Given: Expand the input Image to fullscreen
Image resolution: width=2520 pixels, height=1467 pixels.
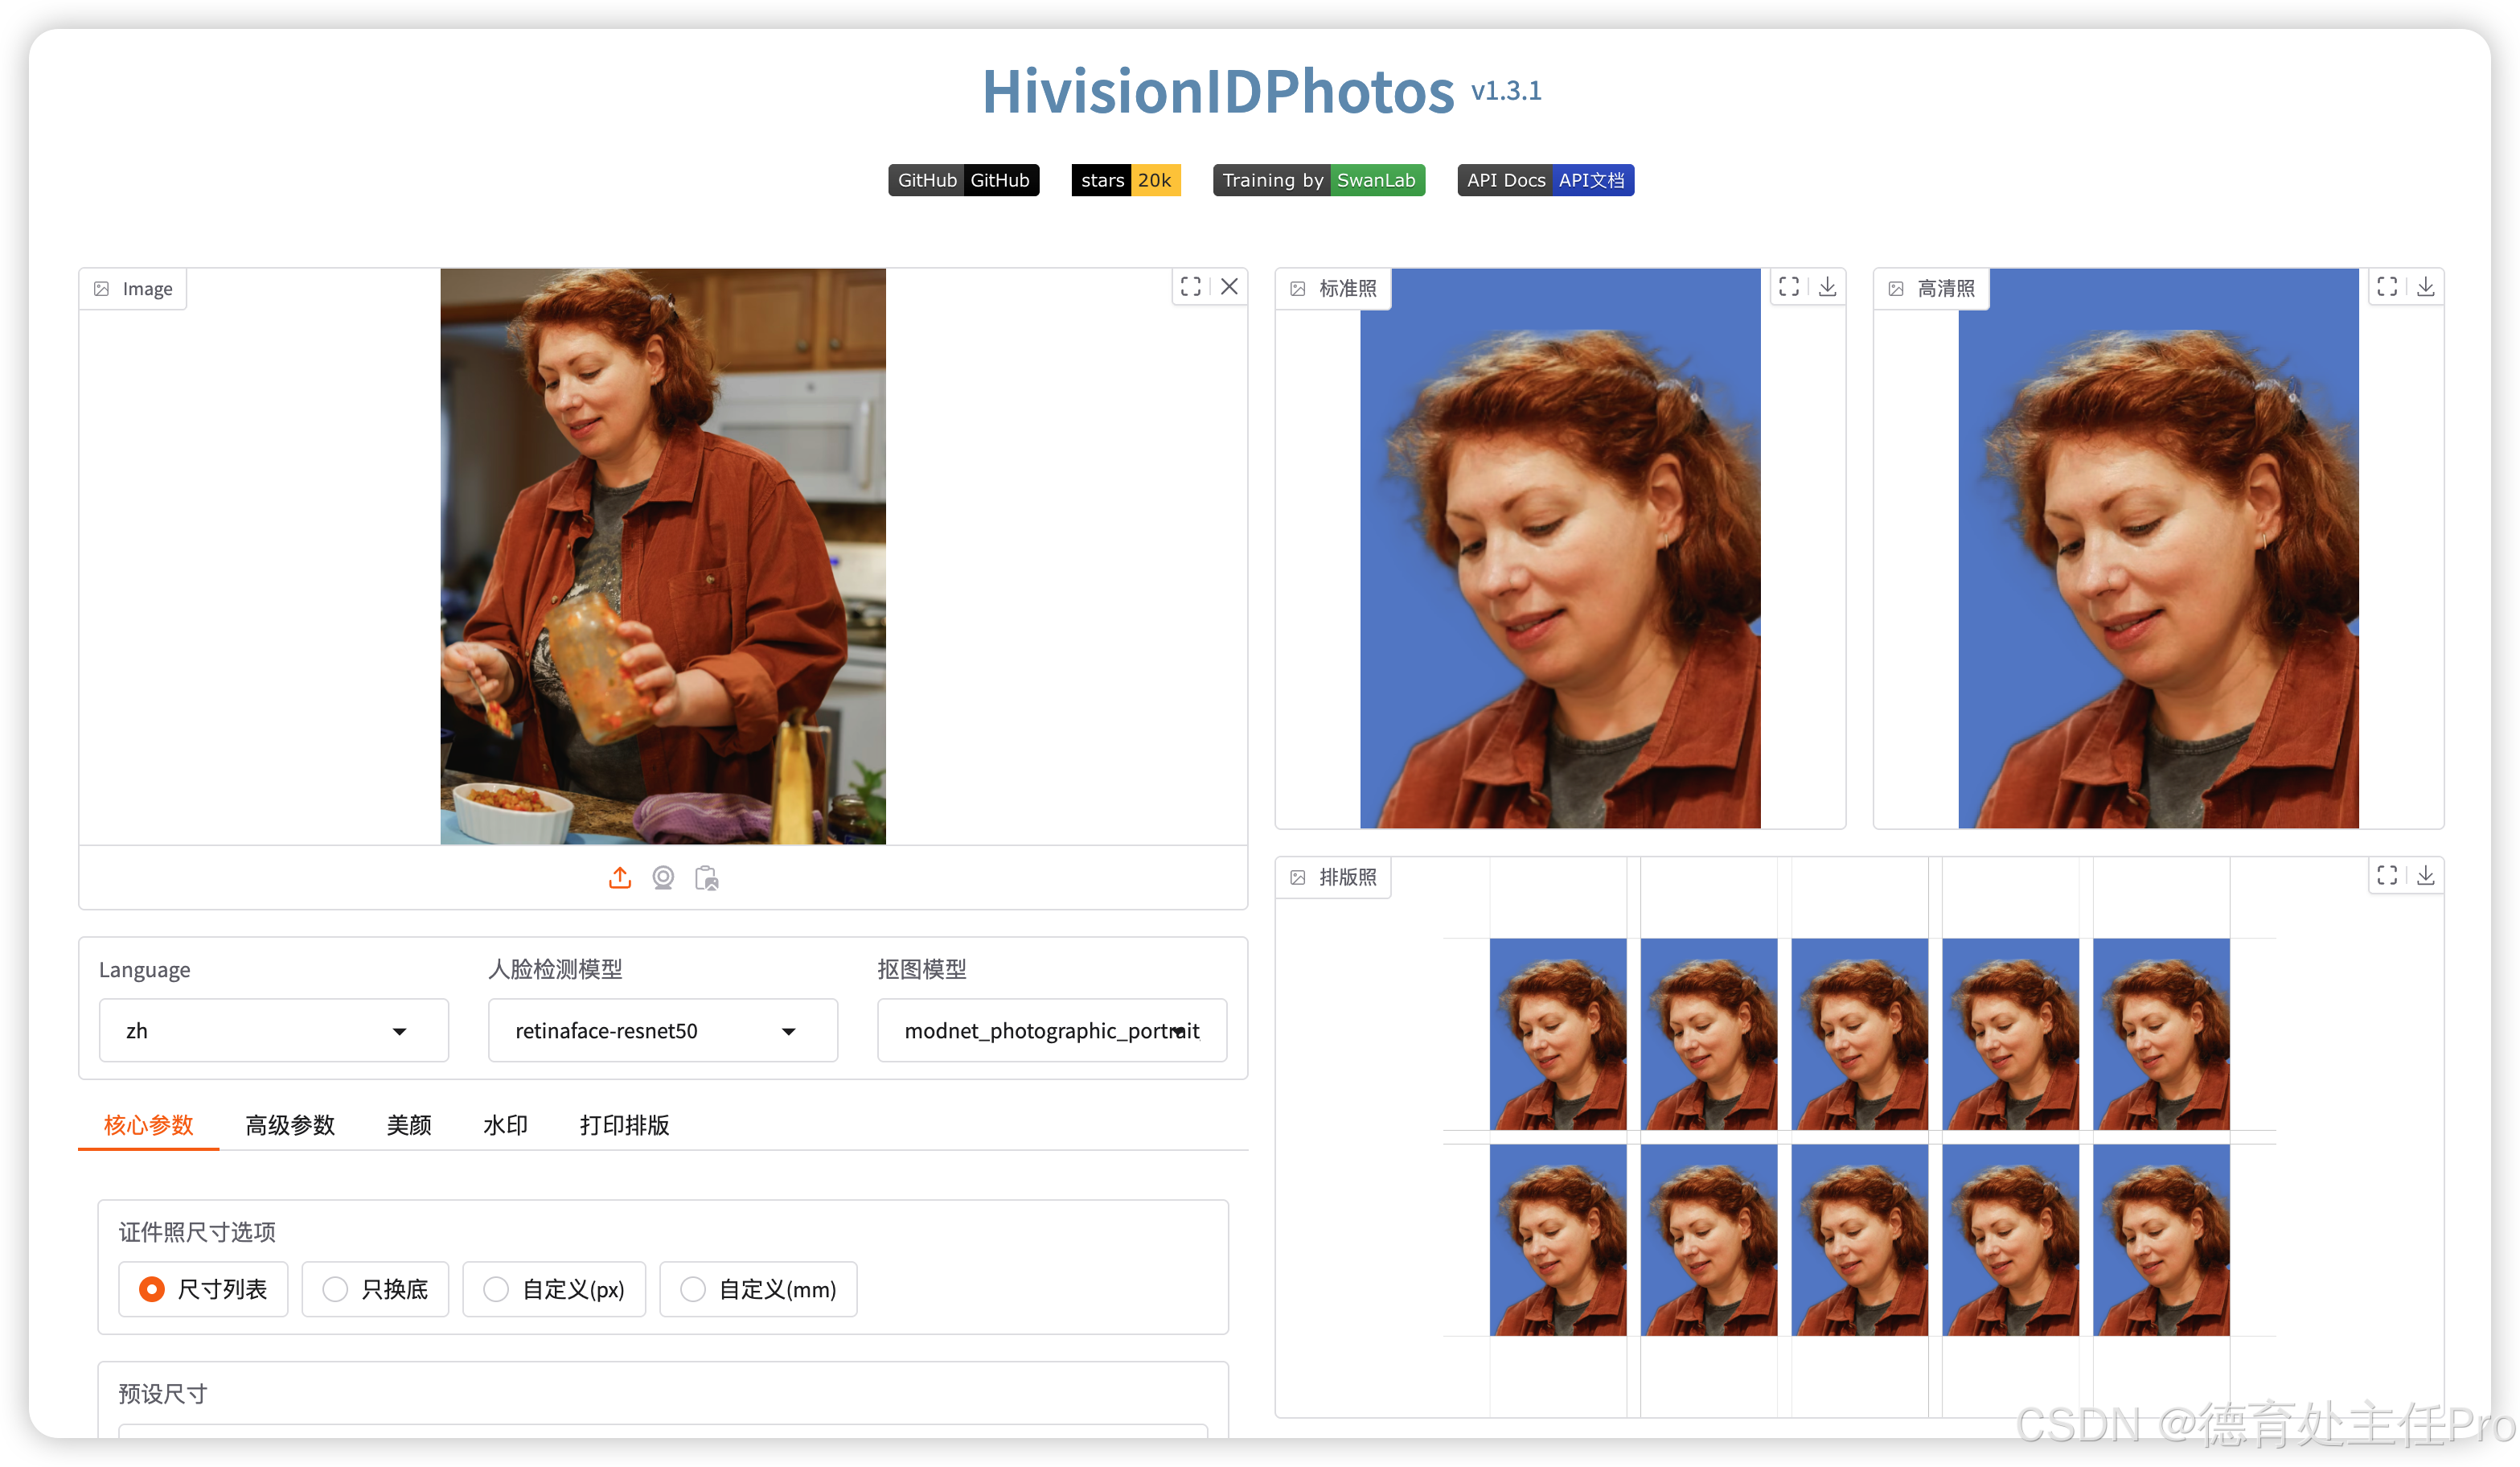Looking at the screenshot, I should pyautogui.click(x=1190, y=287).
